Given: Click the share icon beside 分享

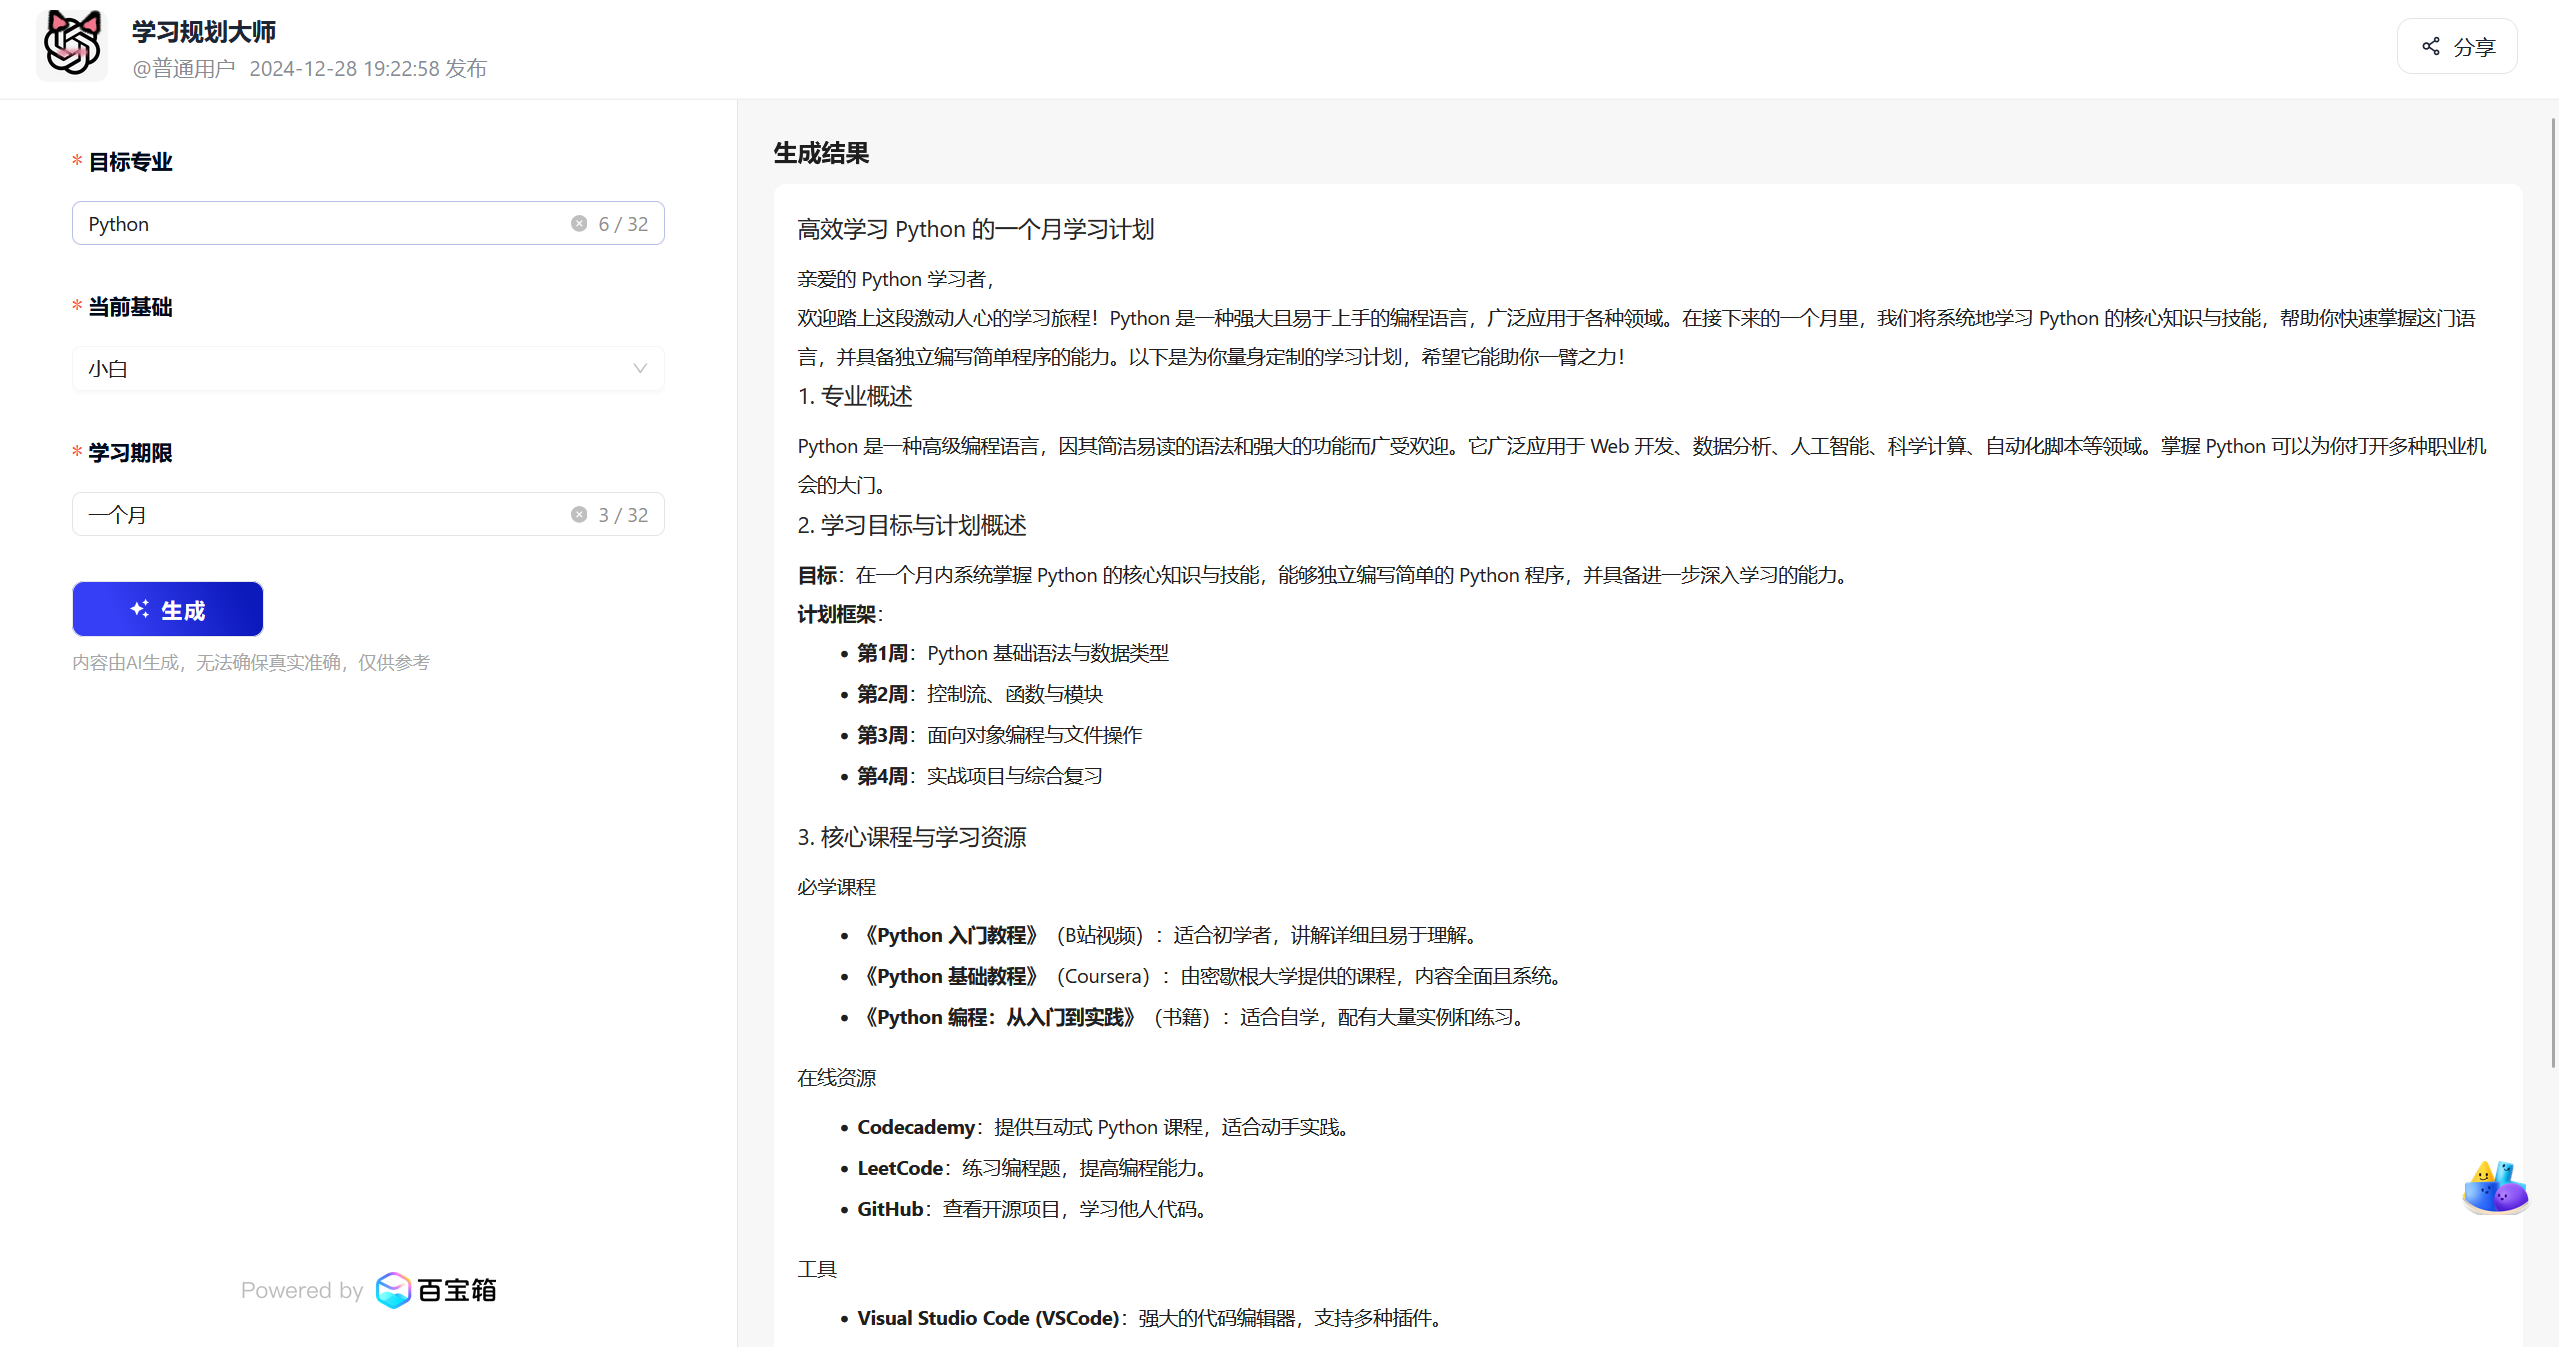Looking at the screenshot, I should [x=2430, y=46].
